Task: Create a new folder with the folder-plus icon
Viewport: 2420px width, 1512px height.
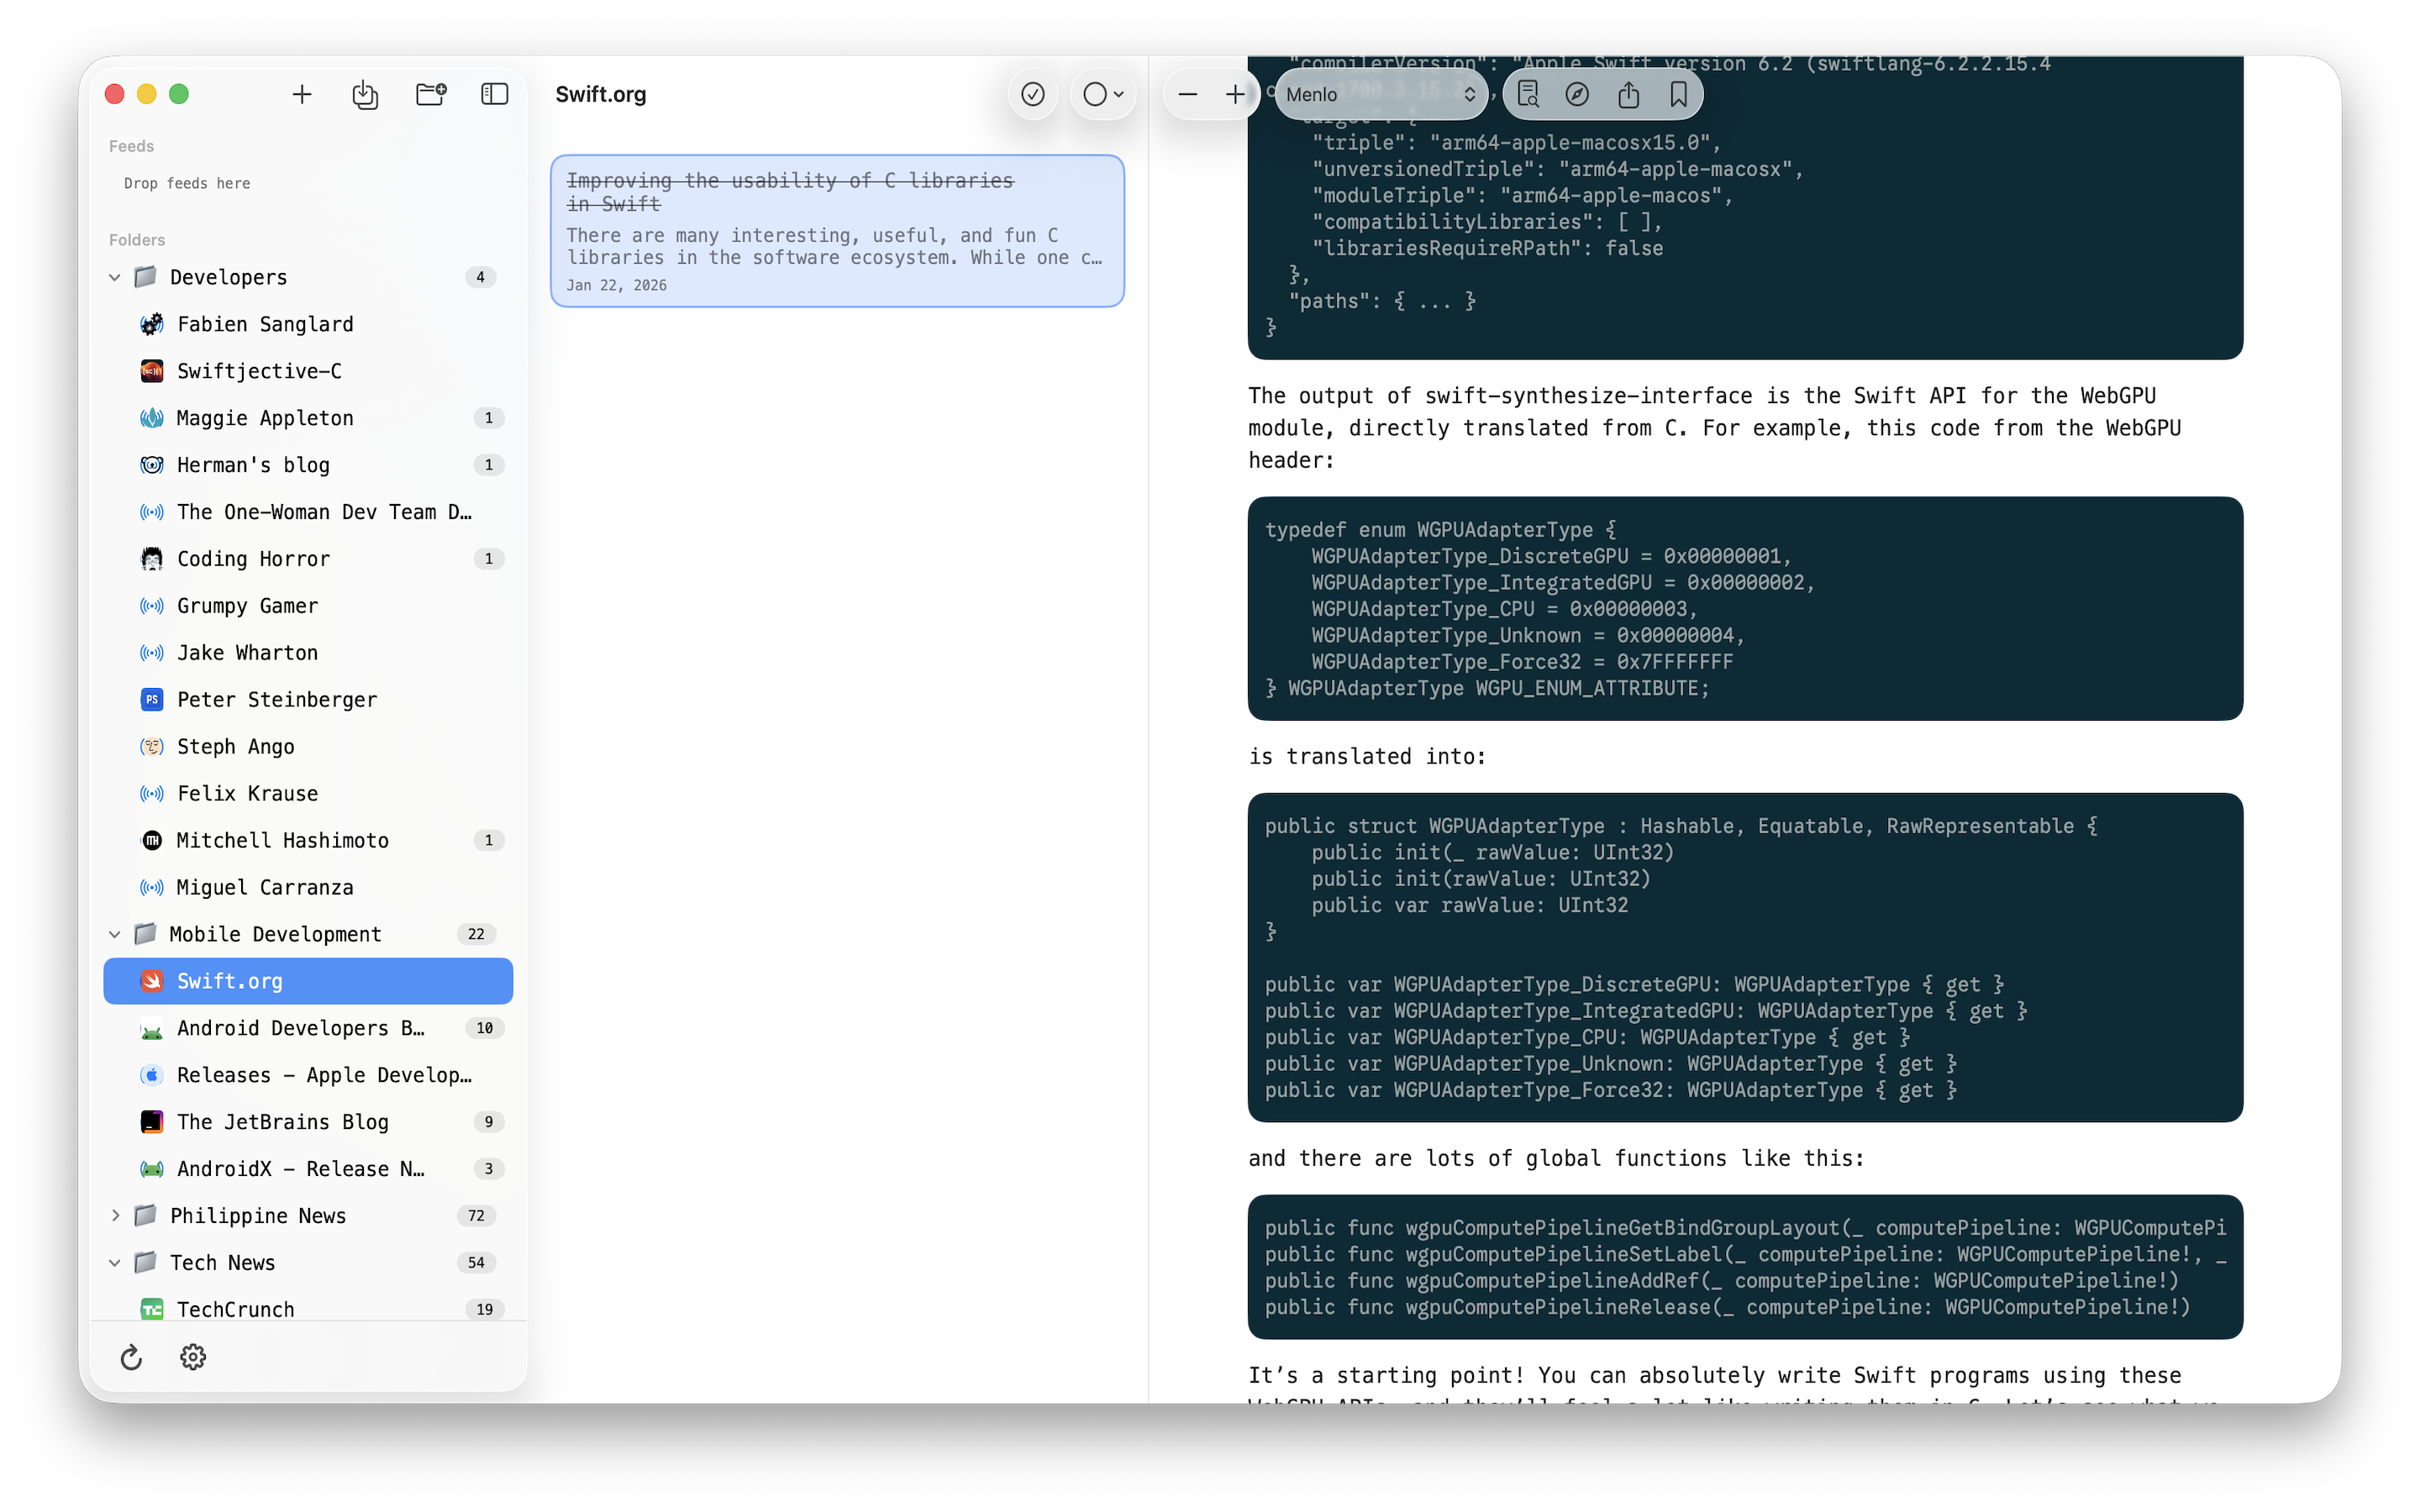Action: coord(429,94)
